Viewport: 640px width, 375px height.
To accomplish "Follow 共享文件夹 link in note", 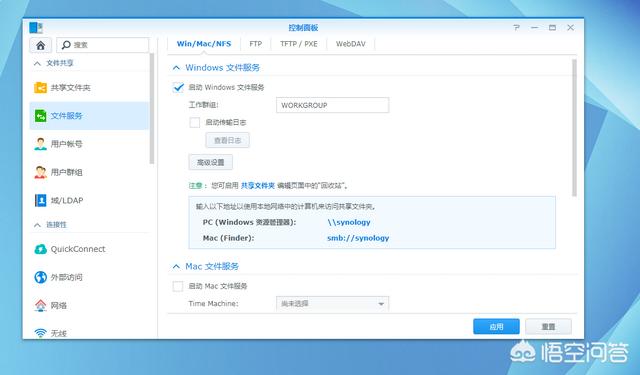I will (258, 186).
